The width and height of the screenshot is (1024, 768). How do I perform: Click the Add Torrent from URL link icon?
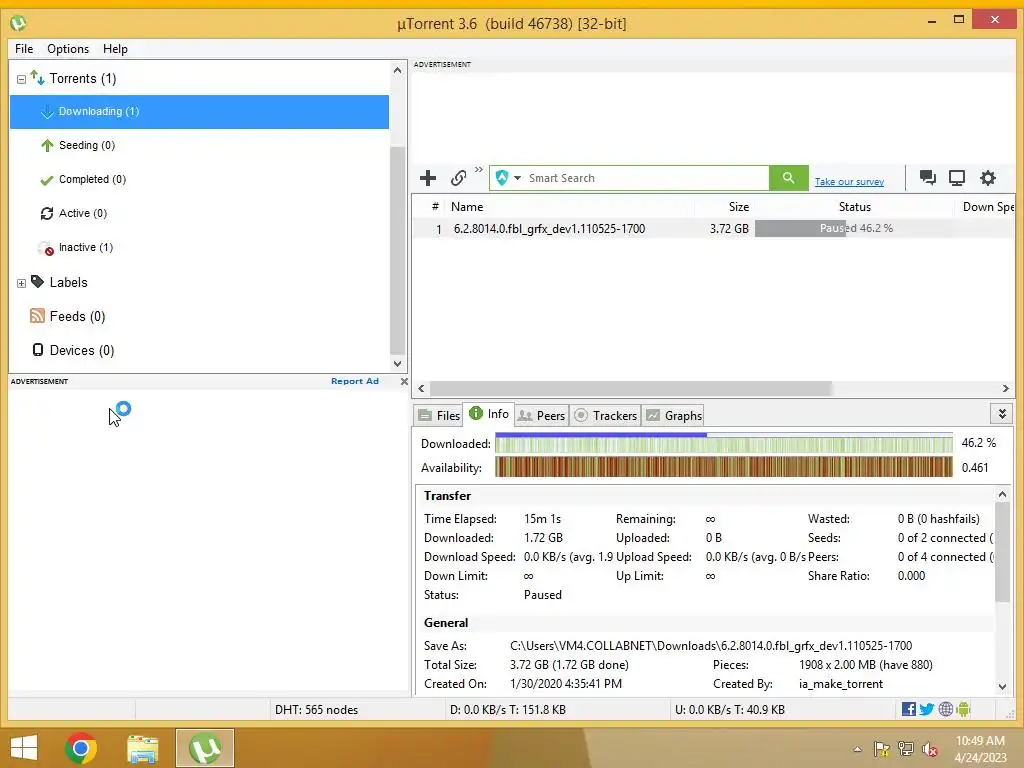coord(458,178)
